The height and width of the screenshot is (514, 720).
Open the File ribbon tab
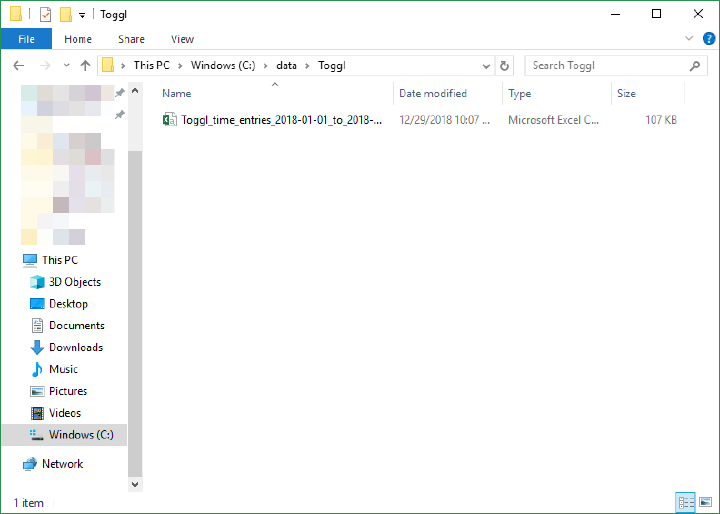[26, 39]
